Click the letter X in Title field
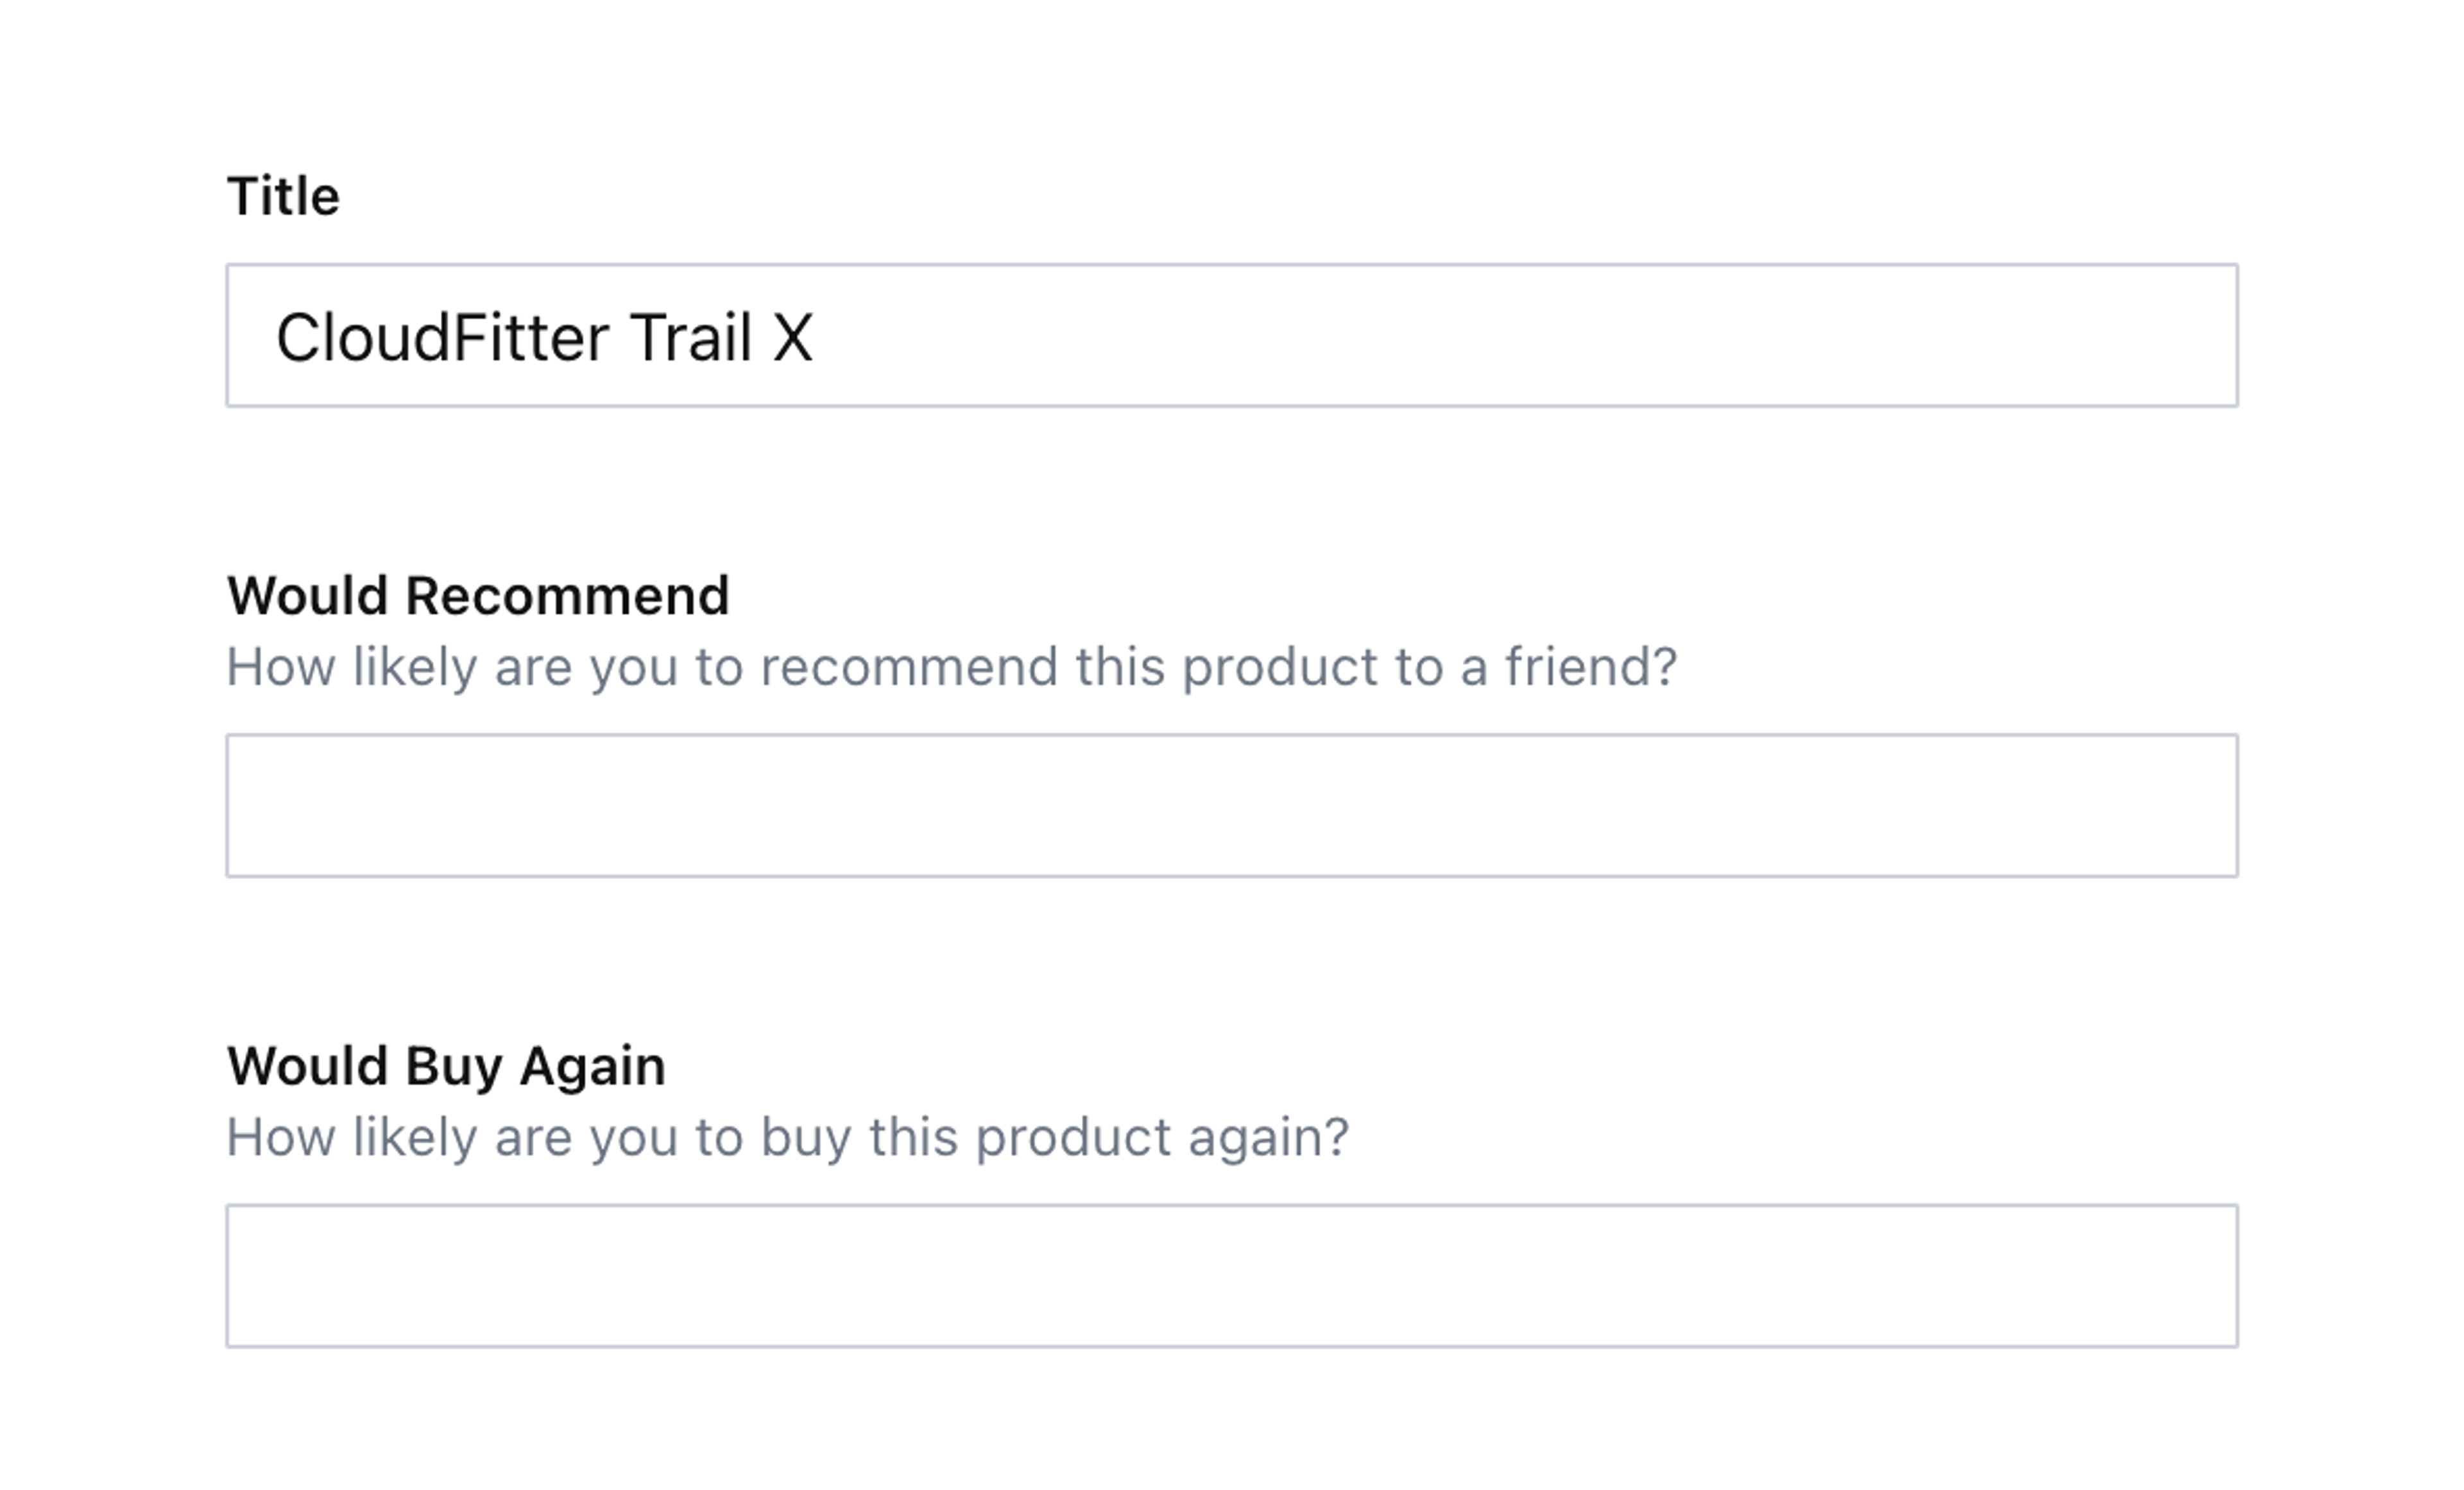2464x1490 pixels. pyautogui.click(x=792, y=337)
